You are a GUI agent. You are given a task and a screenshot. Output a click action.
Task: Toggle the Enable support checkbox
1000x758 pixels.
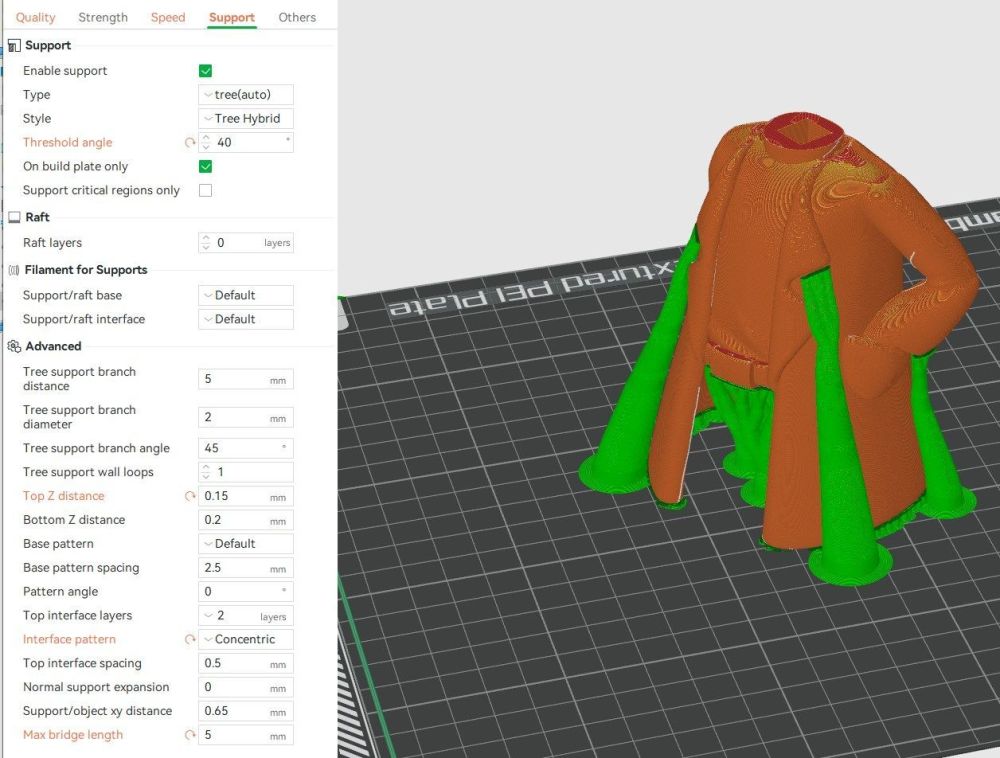click(x=205, y=71)
